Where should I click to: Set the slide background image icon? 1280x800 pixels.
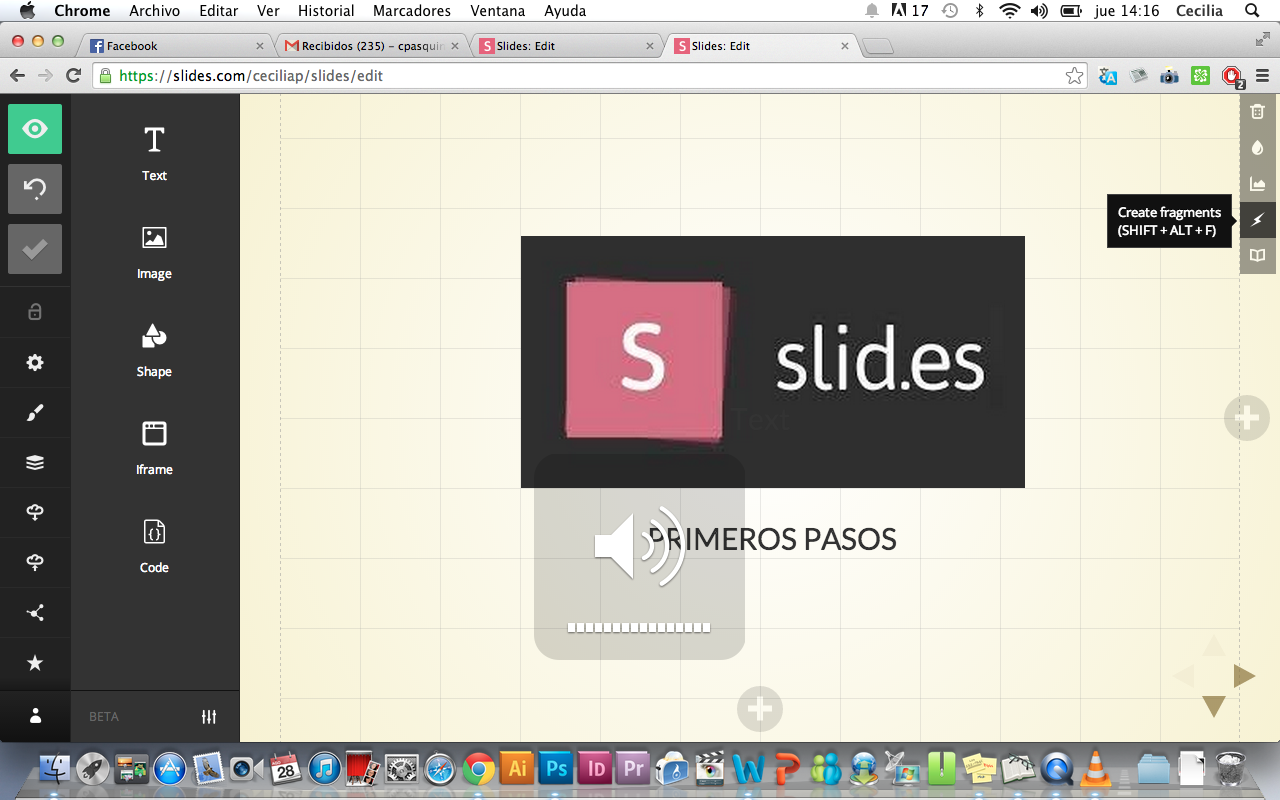(1258, 184)
